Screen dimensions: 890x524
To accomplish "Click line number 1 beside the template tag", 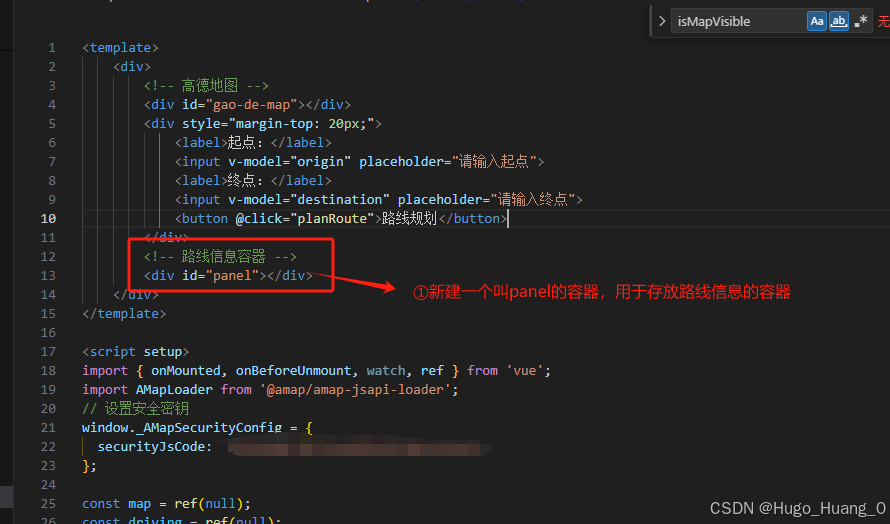I will tap(52, 48).
